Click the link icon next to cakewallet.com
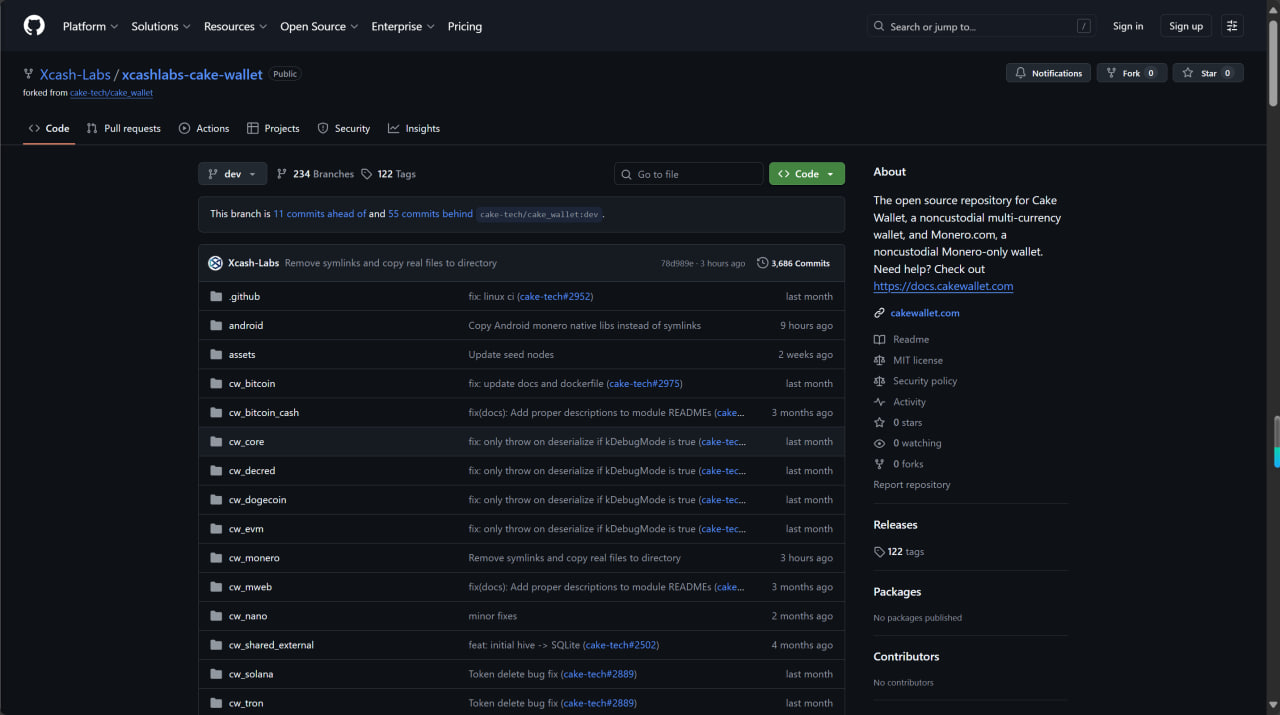1280x715 pixels. coord(879,313)
